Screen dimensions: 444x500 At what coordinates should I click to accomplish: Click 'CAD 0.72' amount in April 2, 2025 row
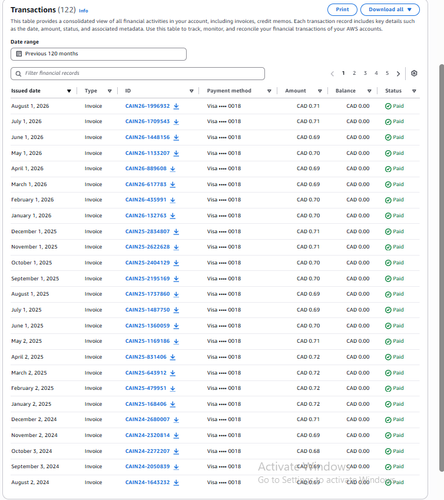(x=308, y=357)
